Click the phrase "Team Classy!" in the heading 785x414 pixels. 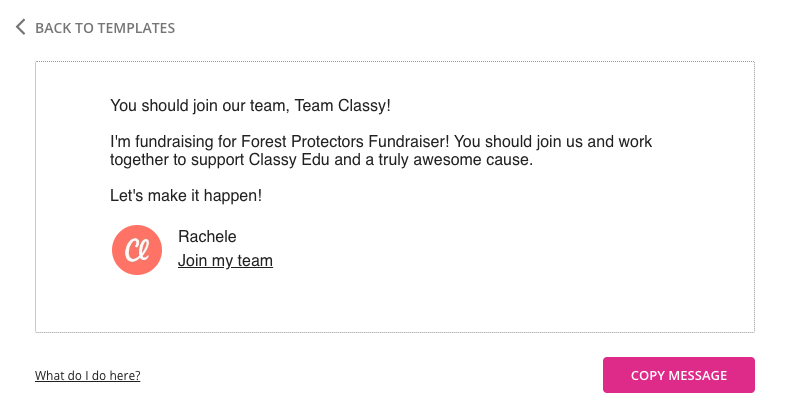(x=342, y=106)
